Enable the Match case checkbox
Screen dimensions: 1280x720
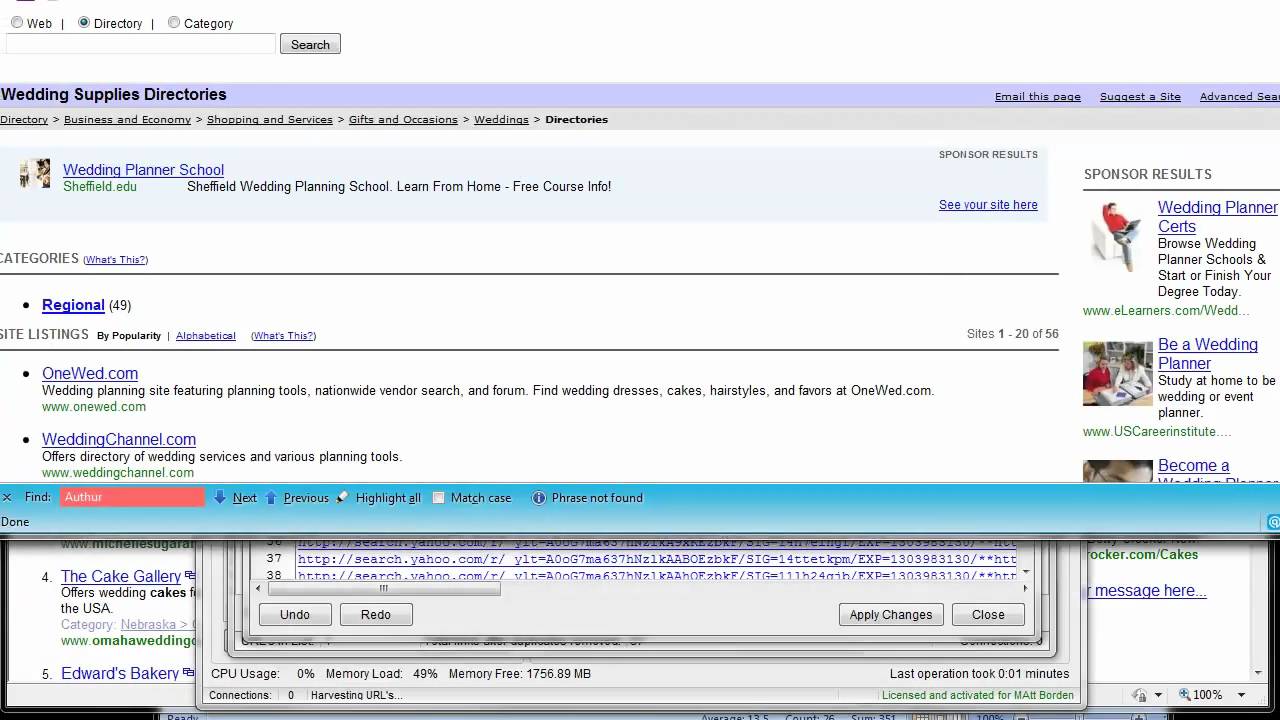pos(438,498)
